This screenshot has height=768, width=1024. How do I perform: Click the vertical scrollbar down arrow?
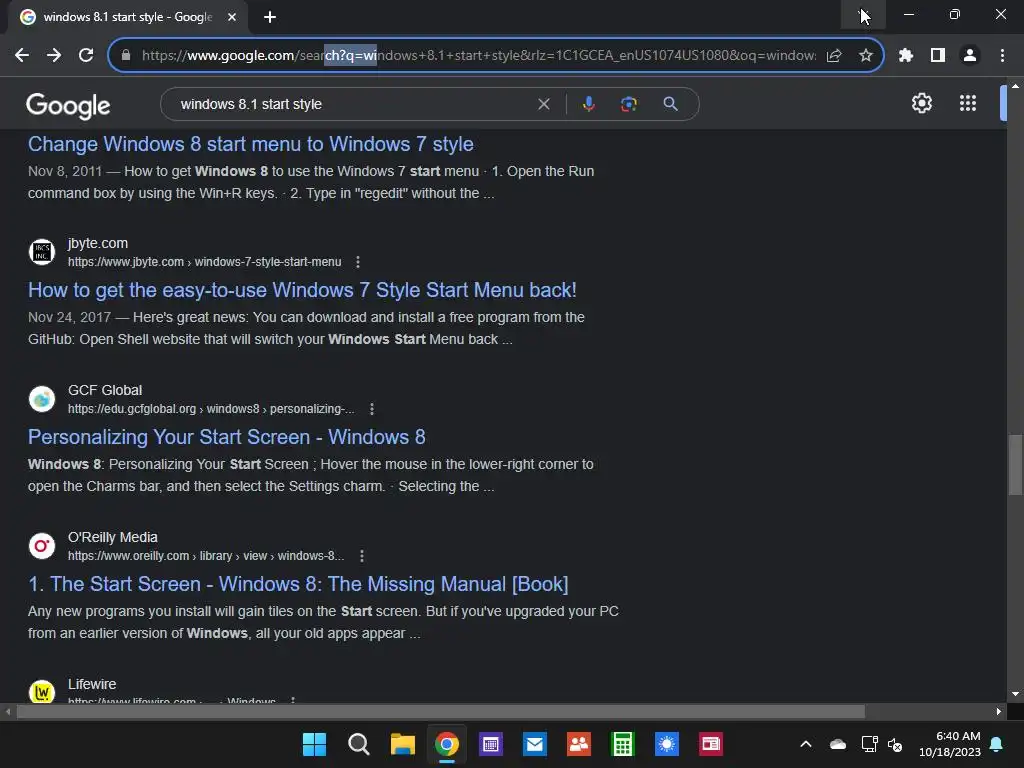[1015, 694]
